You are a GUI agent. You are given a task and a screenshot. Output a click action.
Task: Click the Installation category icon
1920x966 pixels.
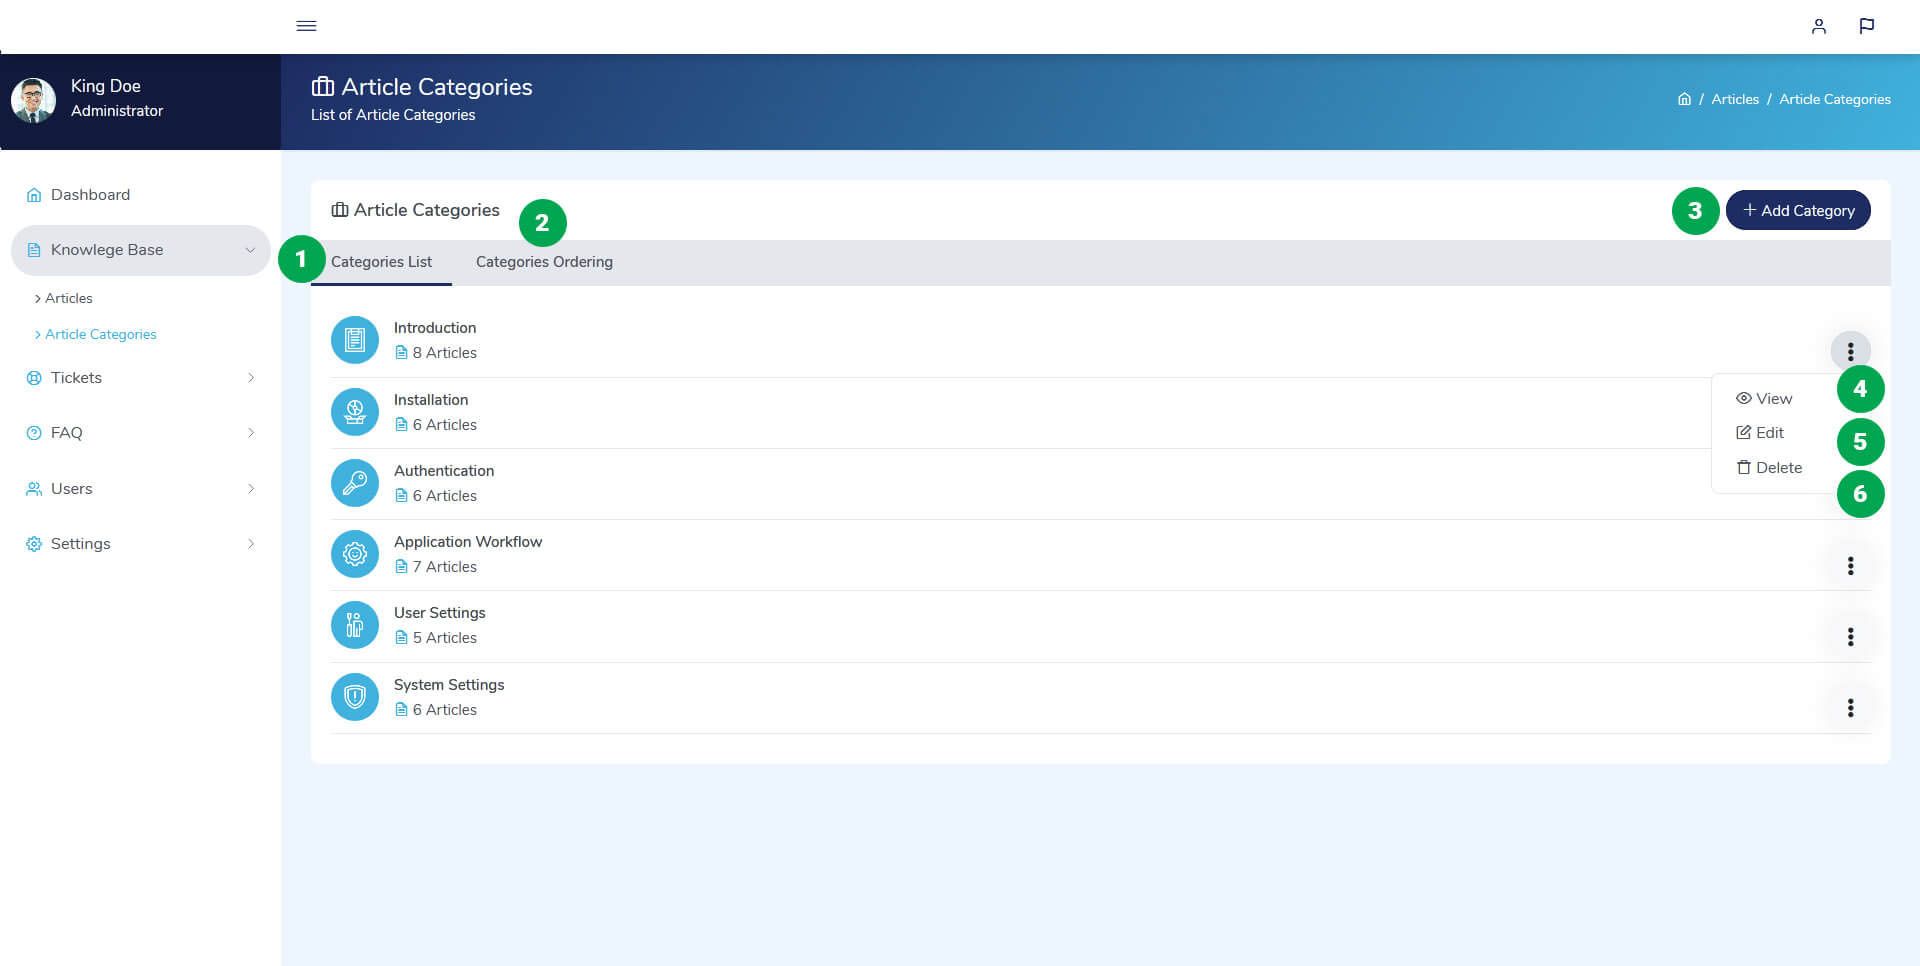coord(355,412)
